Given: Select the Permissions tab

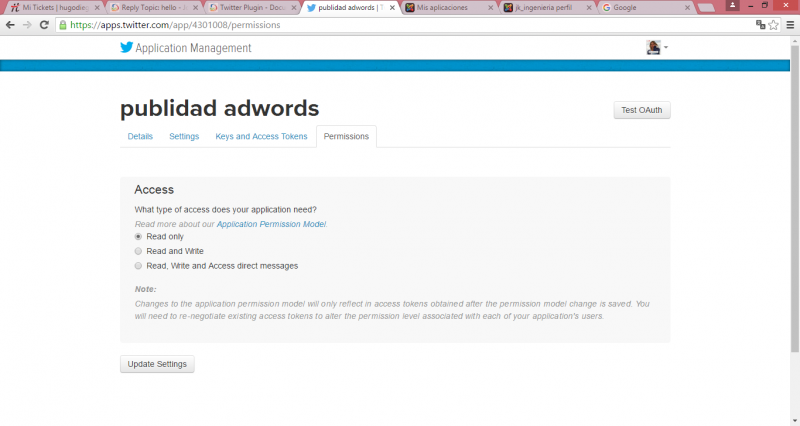Looking at the screenshot, I should [346, 136].
